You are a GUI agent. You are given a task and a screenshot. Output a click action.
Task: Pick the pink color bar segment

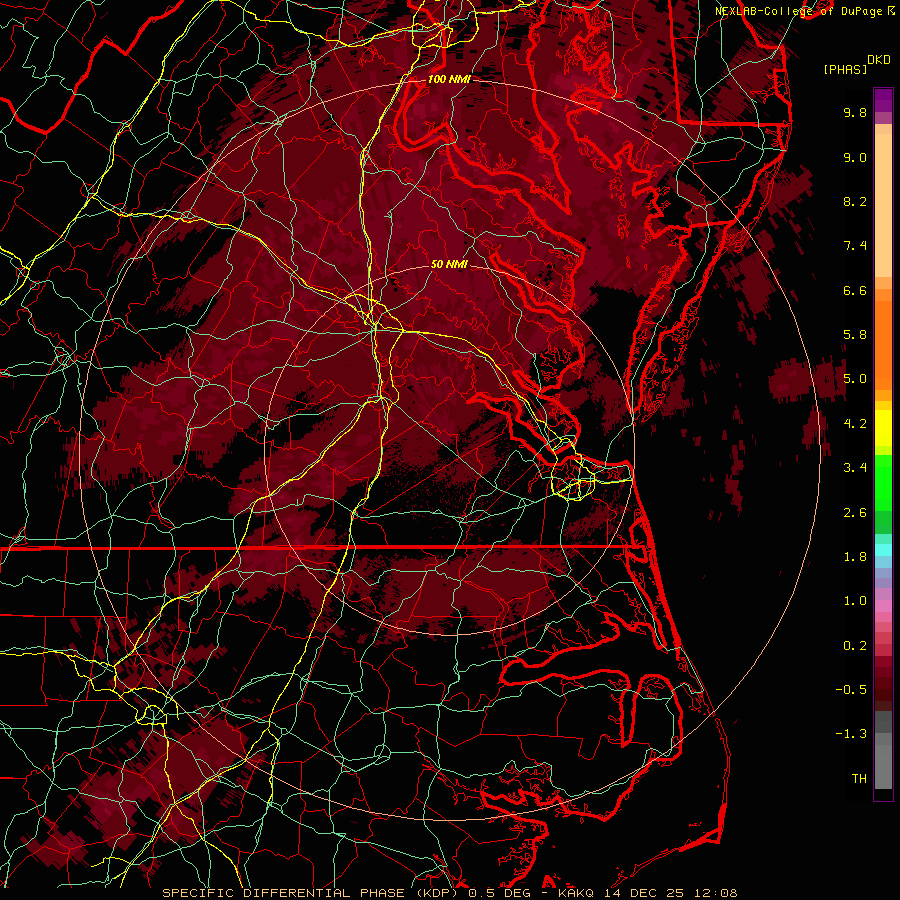coord(883,606)
